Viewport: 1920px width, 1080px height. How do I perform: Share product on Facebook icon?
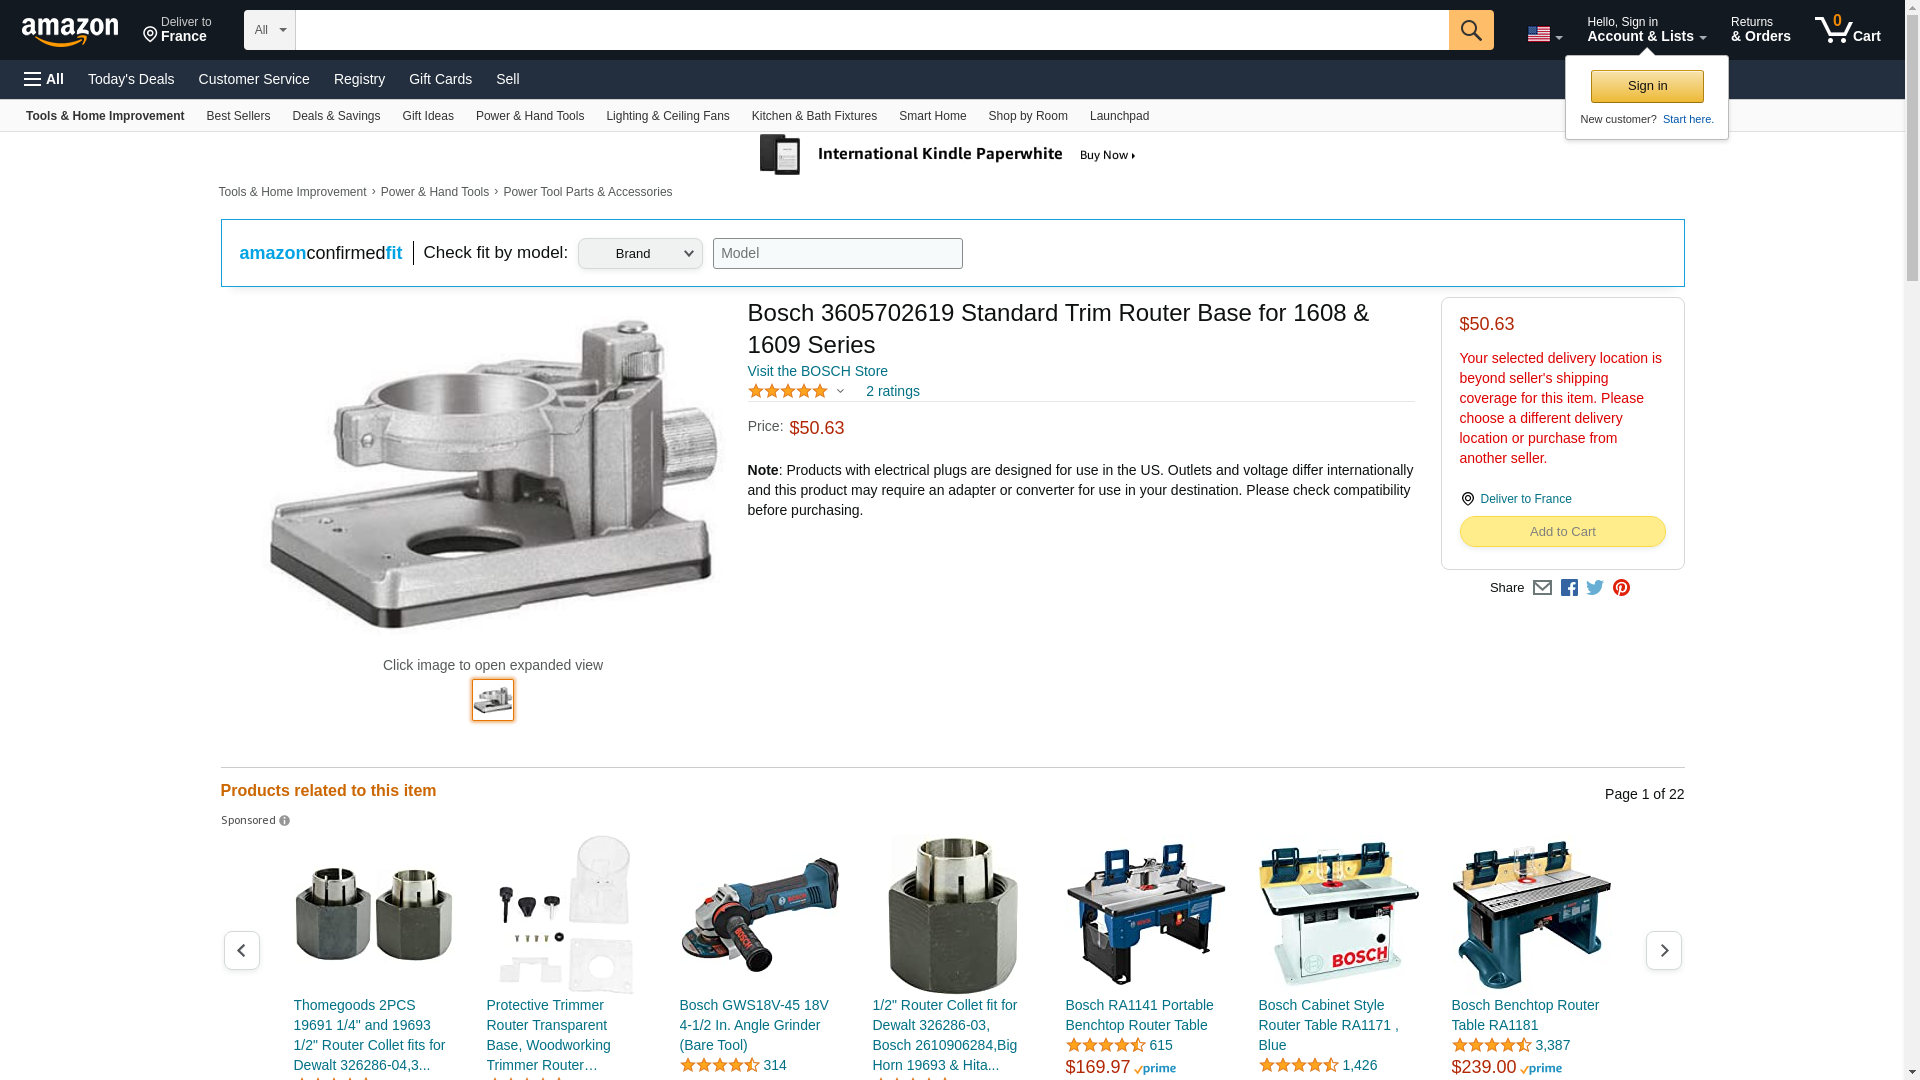tap(1569, 588)
